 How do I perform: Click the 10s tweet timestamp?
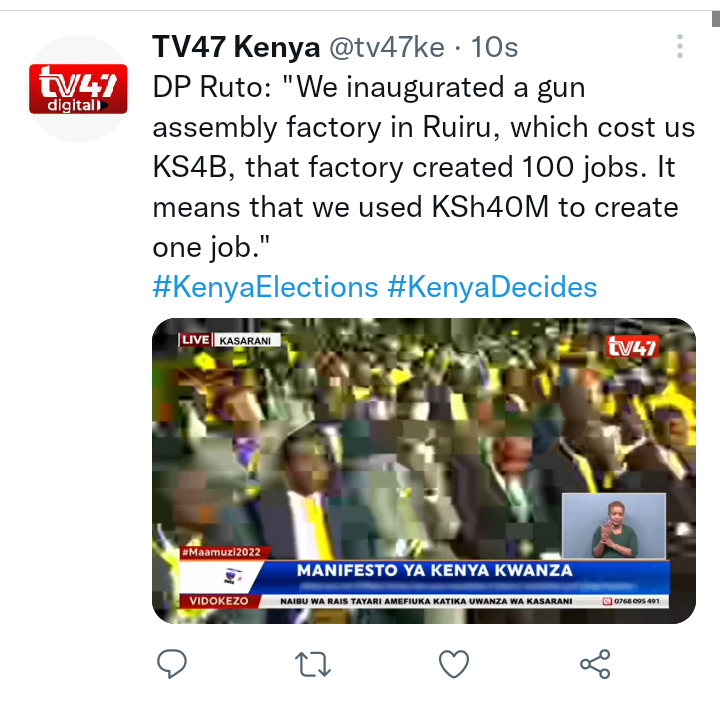(494, 47)
